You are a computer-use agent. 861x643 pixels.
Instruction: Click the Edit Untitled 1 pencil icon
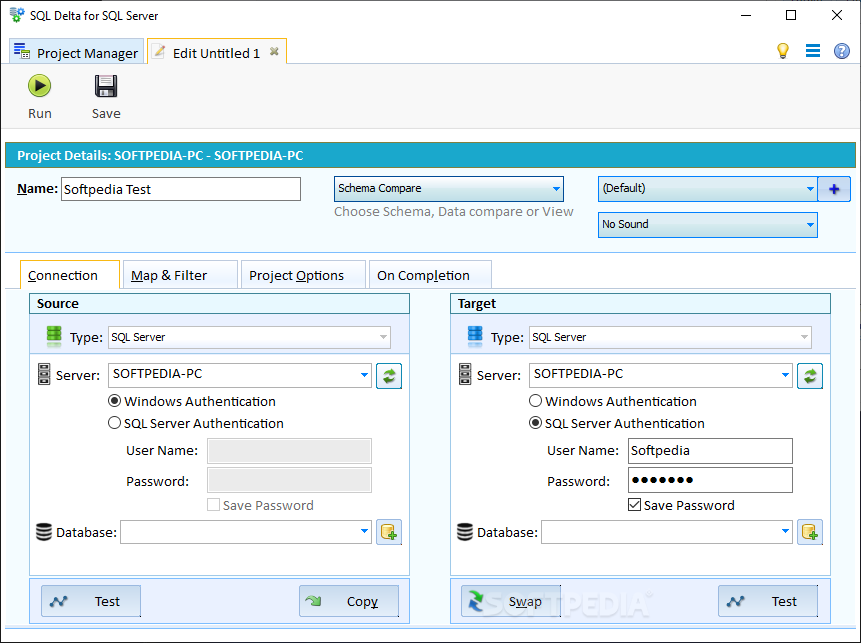[x=159, y=52]
